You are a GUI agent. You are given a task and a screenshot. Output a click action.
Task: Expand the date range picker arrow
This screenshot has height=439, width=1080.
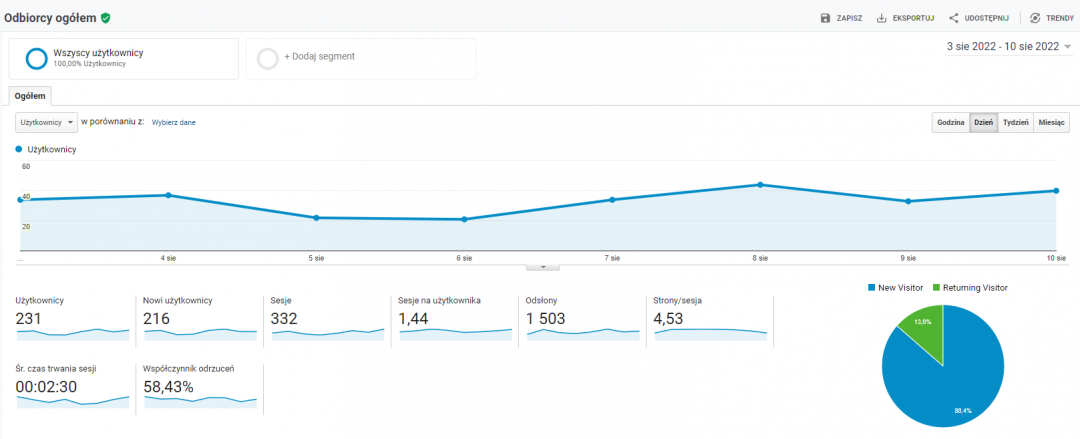pyautogui.click(x=1068, y=46)
